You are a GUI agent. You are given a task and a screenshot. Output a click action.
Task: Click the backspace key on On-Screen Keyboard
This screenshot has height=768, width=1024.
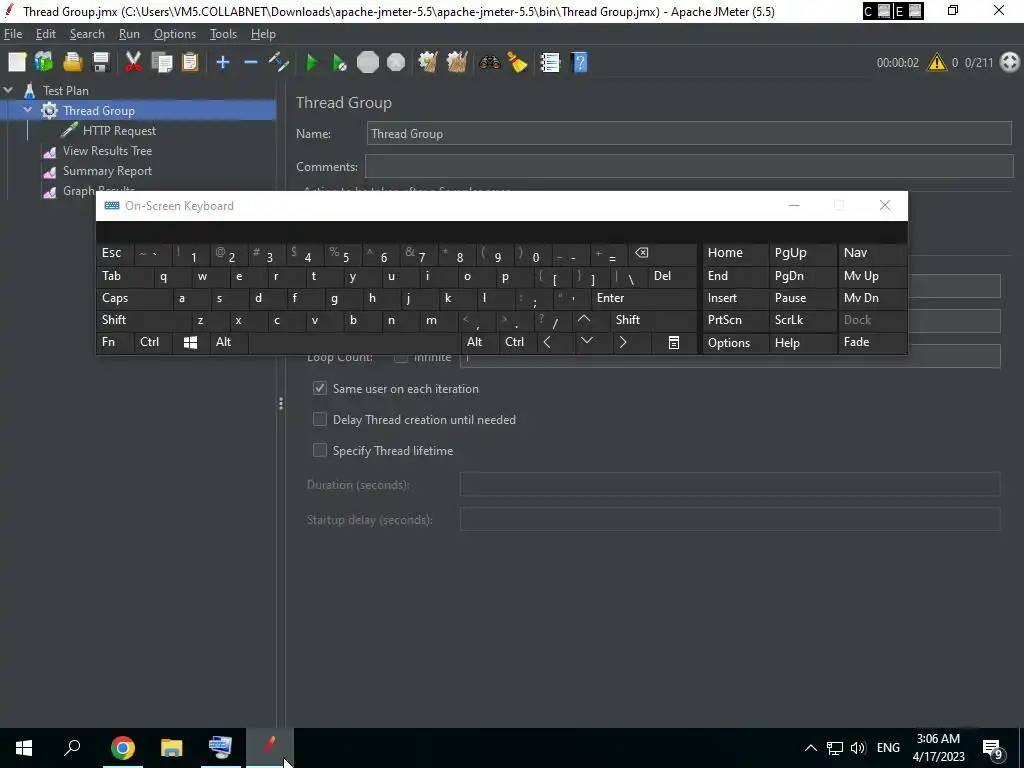(x=662, y=253)
